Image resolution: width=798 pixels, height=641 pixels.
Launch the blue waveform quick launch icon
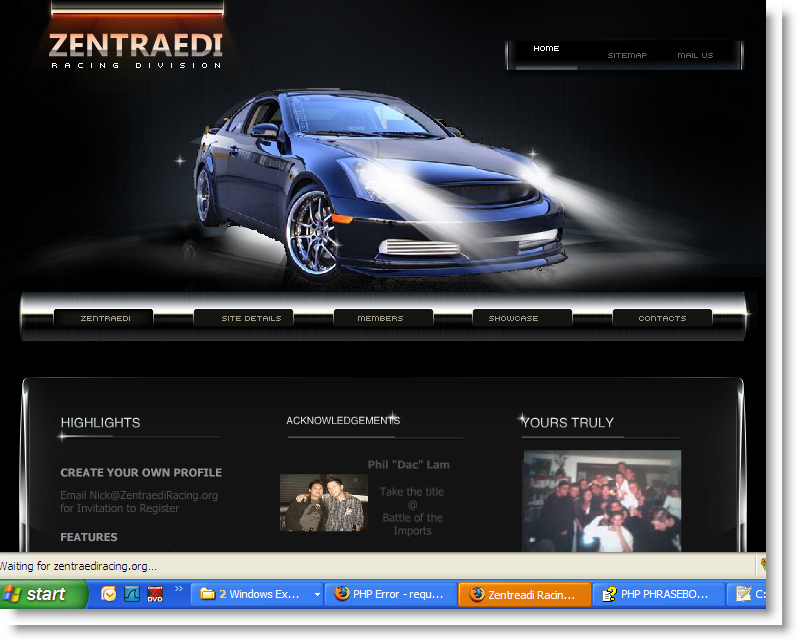(x=132, y=594)
